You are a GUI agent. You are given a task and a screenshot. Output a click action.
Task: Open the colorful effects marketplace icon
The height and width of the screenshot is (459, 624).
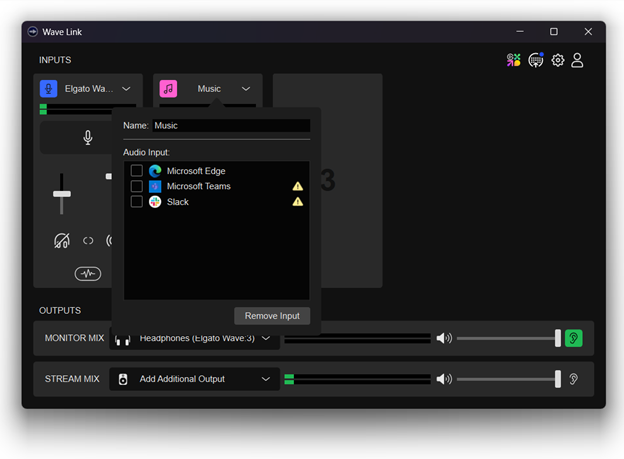coord(513,60)
